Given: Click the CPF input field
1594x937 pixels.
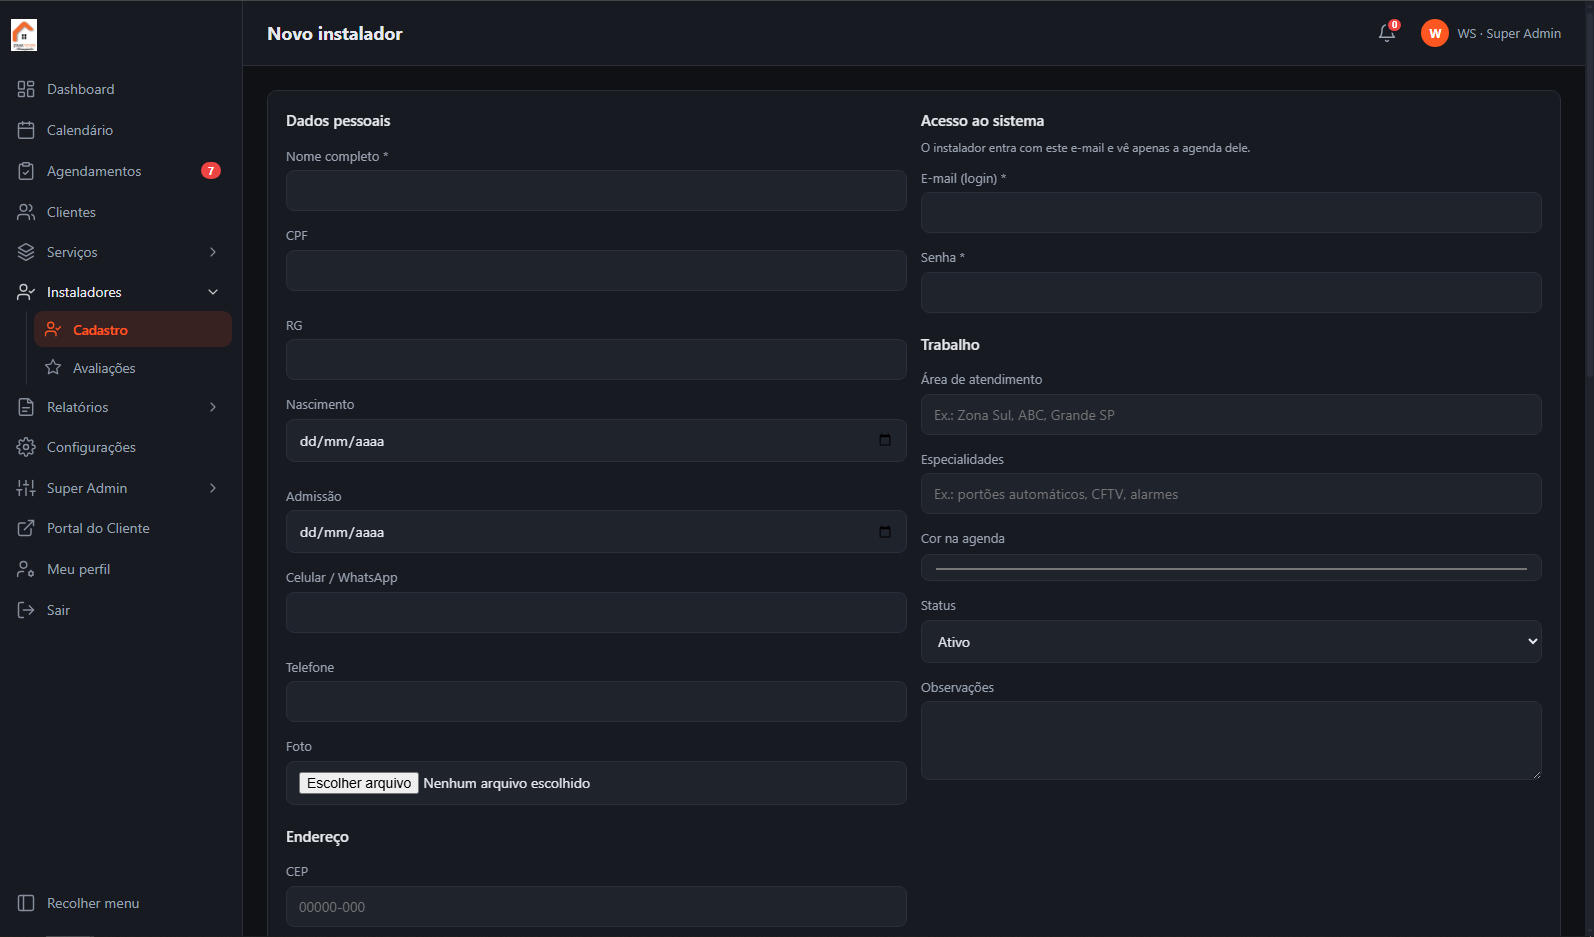Looking at the screenshot, I should 596,270.
